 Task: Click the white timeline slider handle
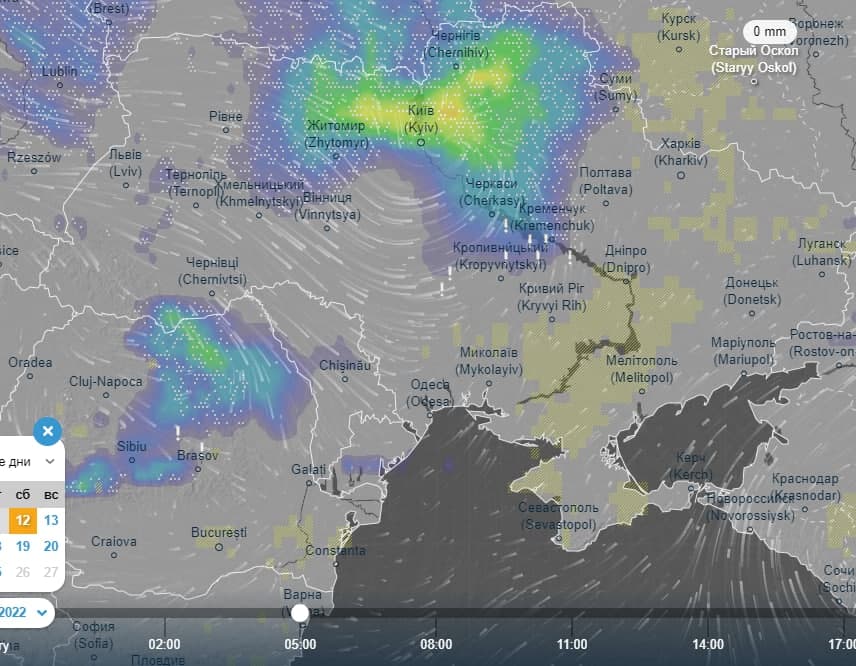[x=299, y=611]
